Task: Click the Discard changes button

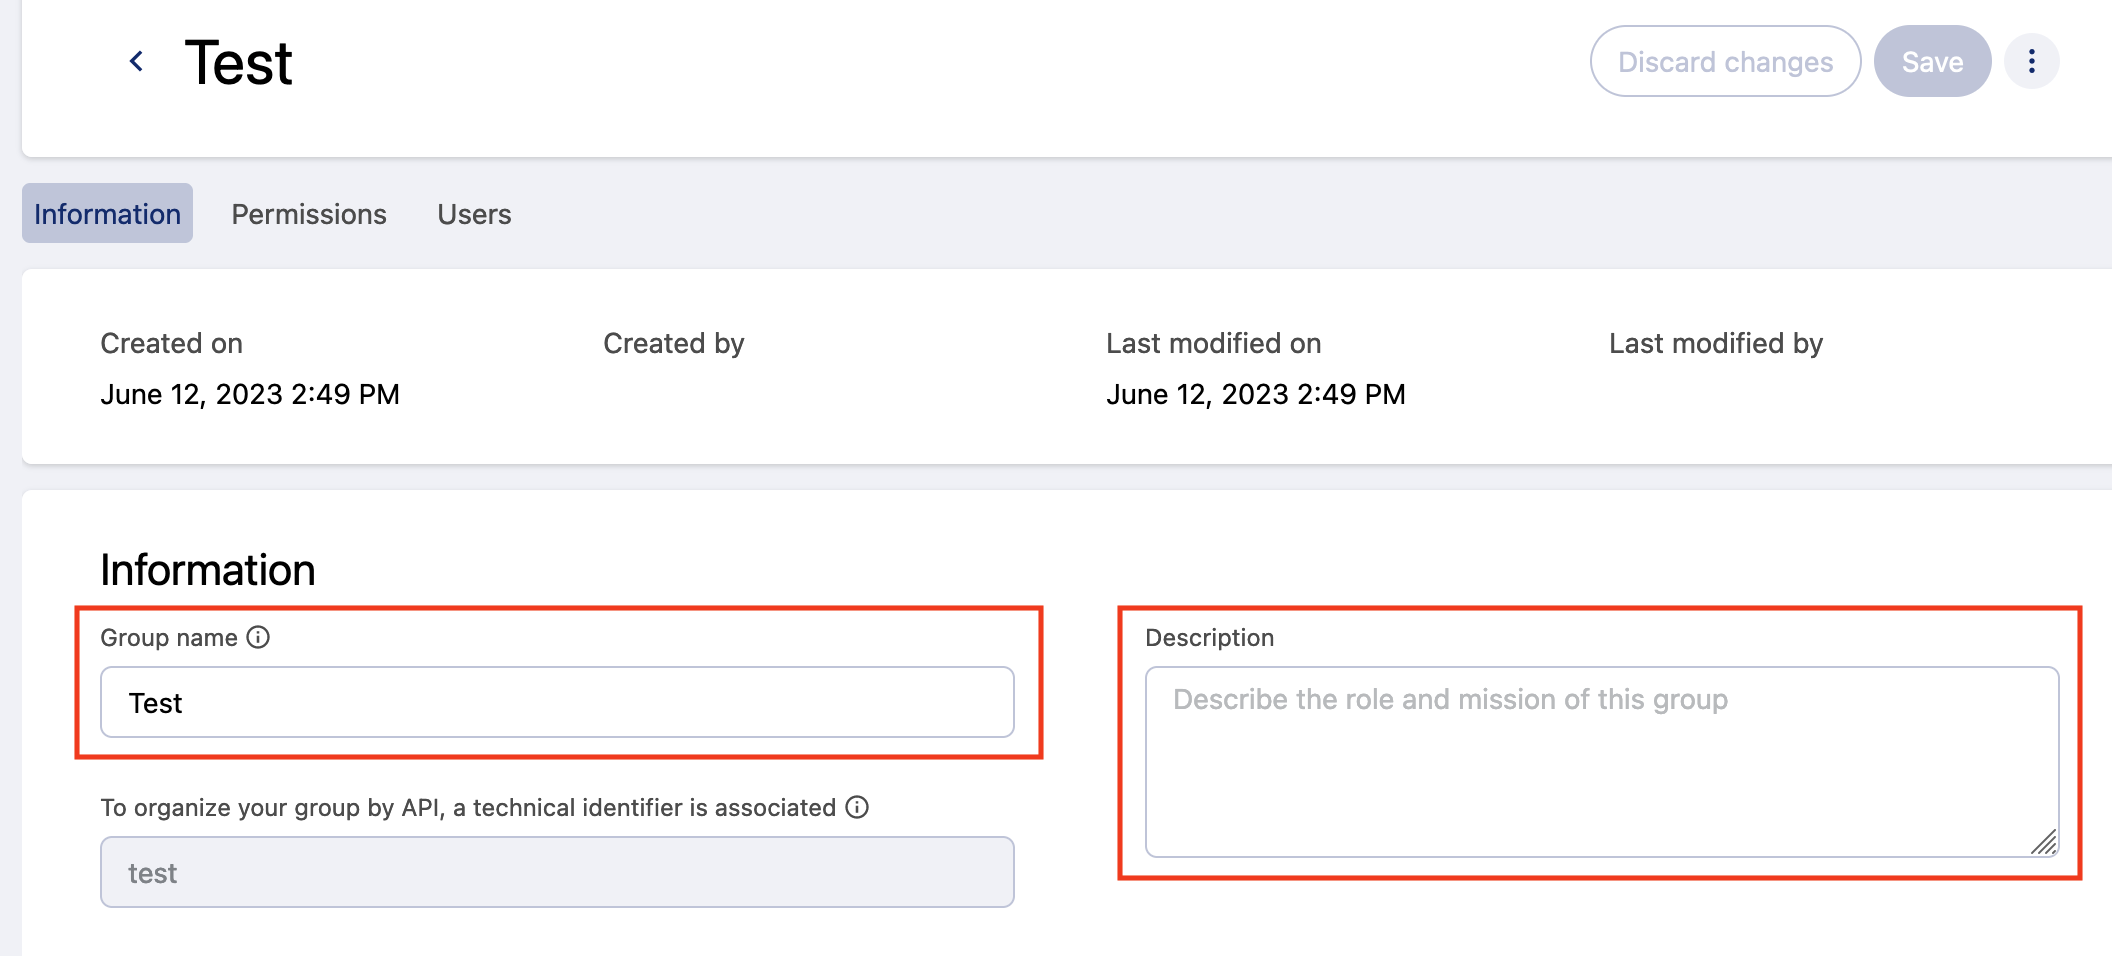Action: click(x=1725, y=62)
